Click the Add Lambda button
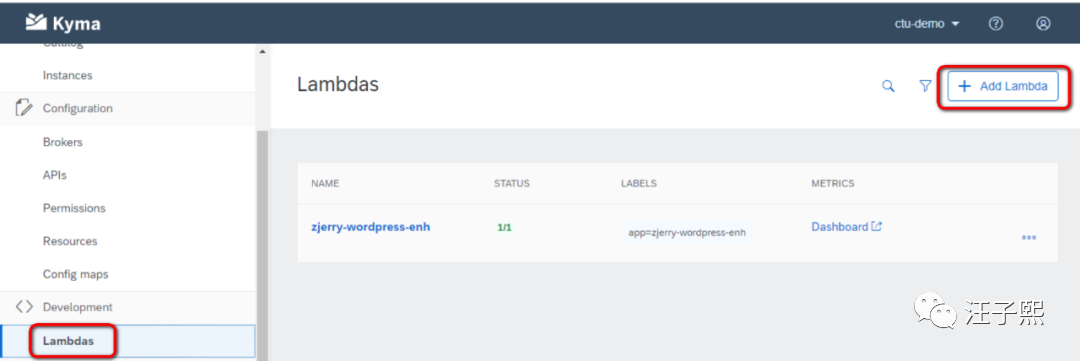Viewport: 1080px width, 361px height. coord(1003,86)
